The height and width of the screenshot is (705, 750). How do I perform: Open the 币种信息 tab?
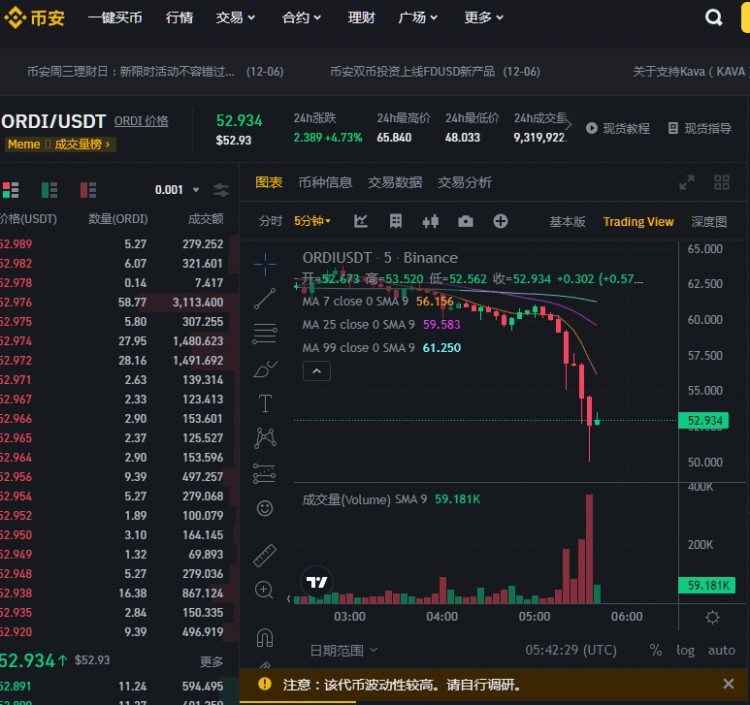point(325,182)
